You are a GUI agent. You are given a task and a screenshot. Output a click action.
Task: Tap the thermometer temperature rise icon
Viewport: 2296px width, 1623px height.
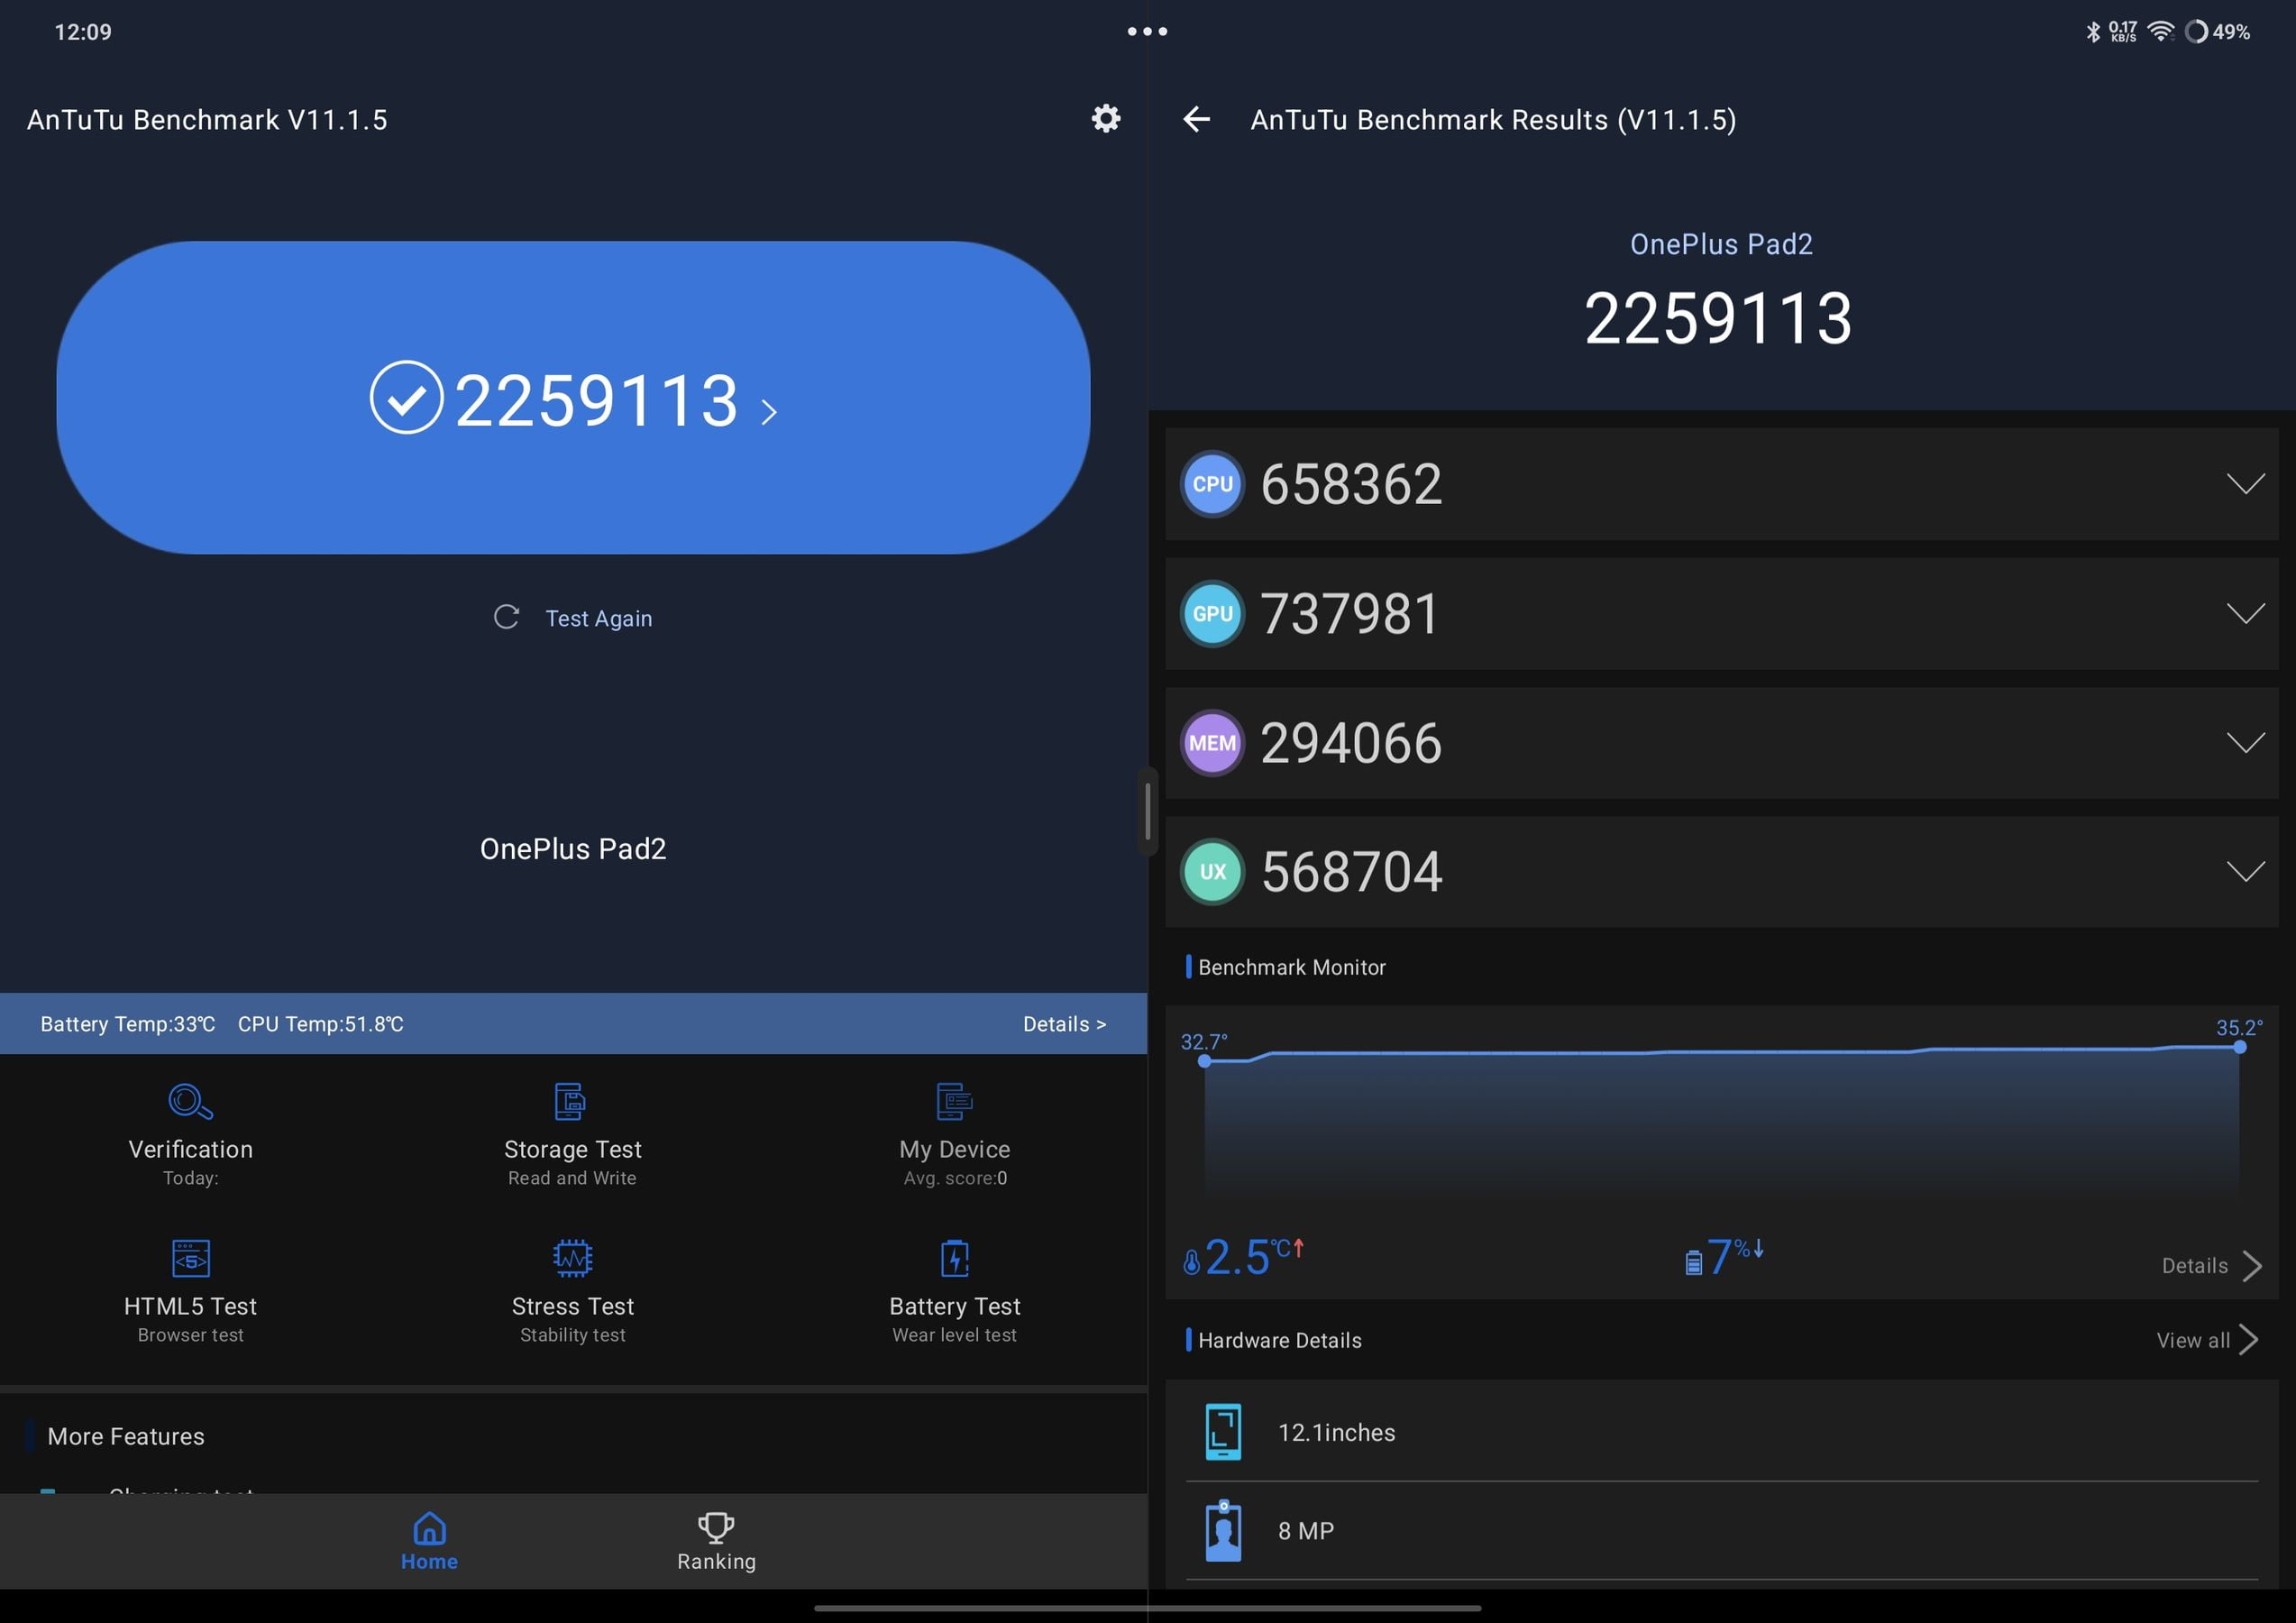click(1191, 1262)
